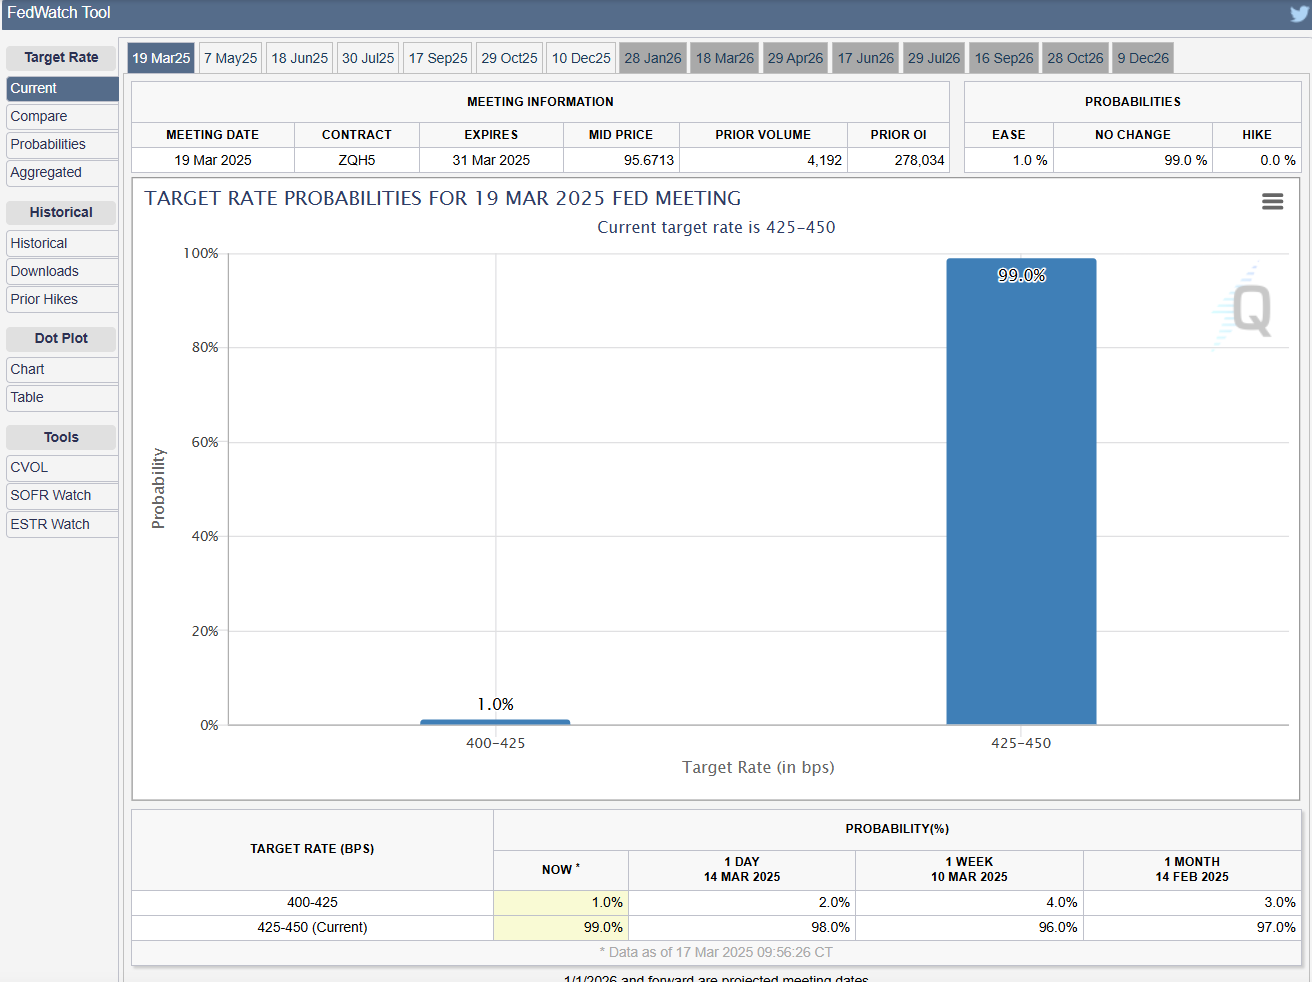Screen dimensions: 1312x982
Task: Click the 99.0% bar data label
Action: pos(1021,275)
